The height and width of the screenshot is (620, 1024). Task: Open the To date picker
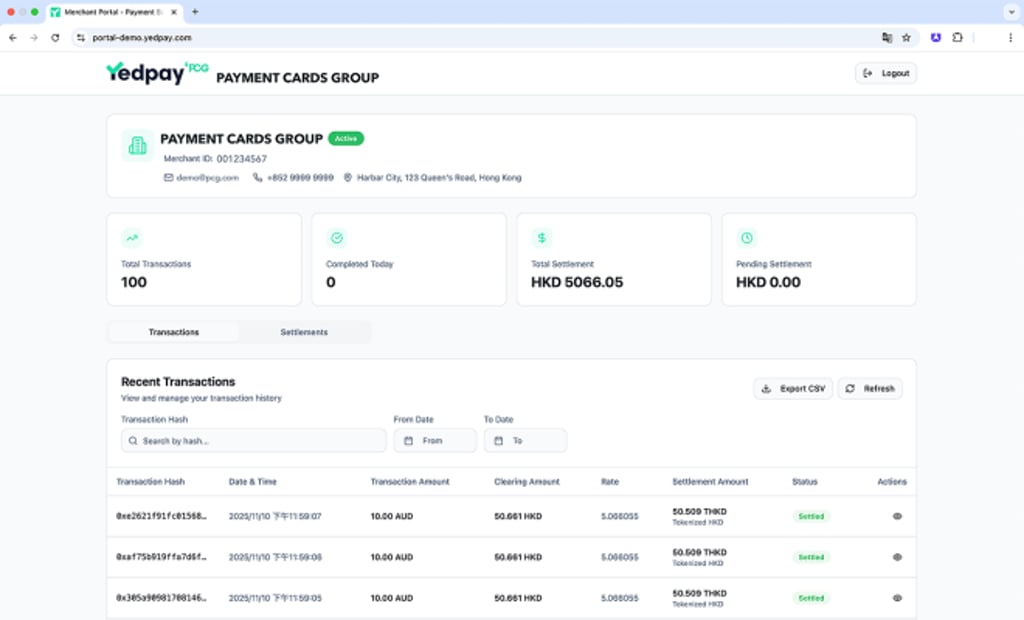coord(525,440)
